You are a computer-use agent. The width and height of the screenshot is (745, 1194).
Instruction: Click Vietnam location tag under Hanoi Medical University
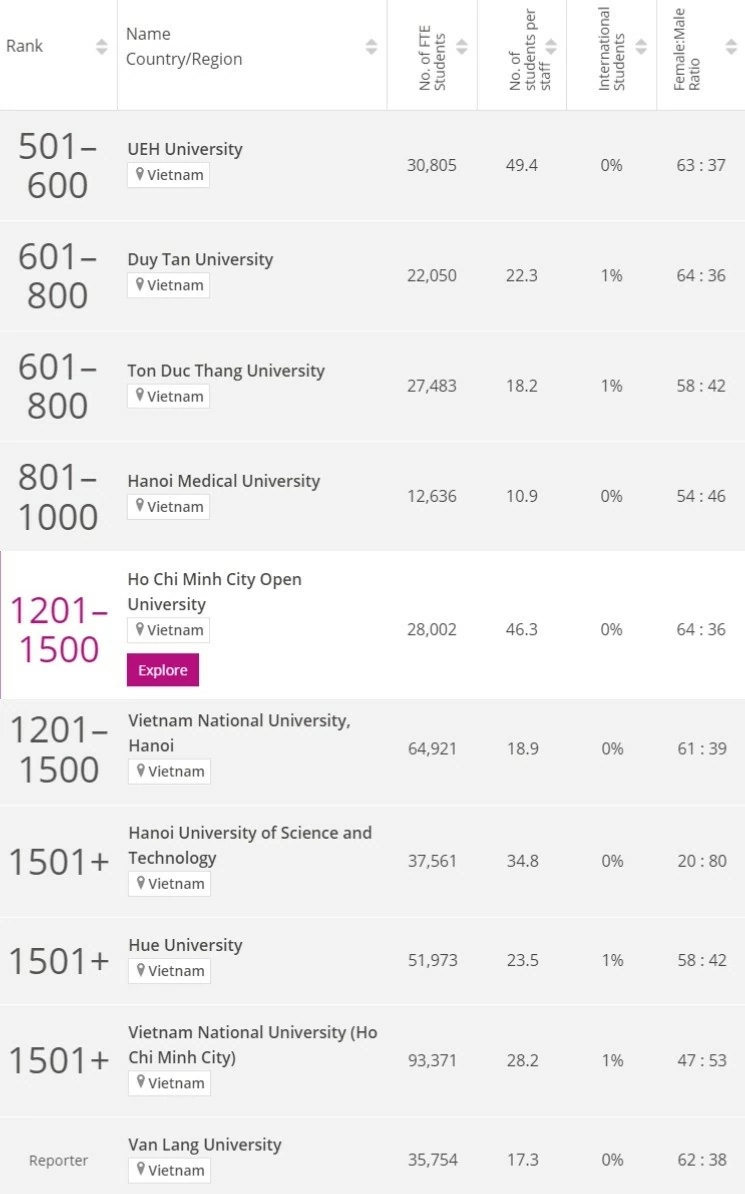click(x=169, y=507)
